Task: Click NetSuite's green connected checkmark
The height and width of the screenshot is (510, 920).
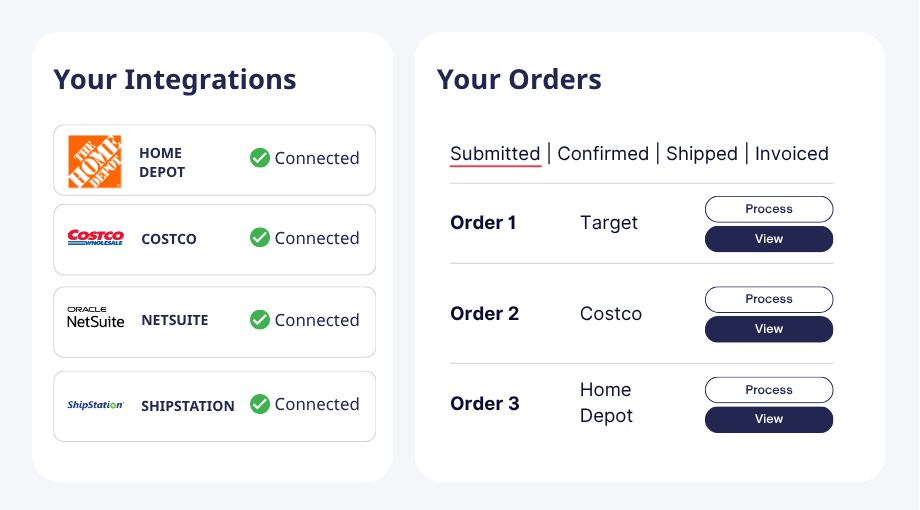Action: (260, 320)
